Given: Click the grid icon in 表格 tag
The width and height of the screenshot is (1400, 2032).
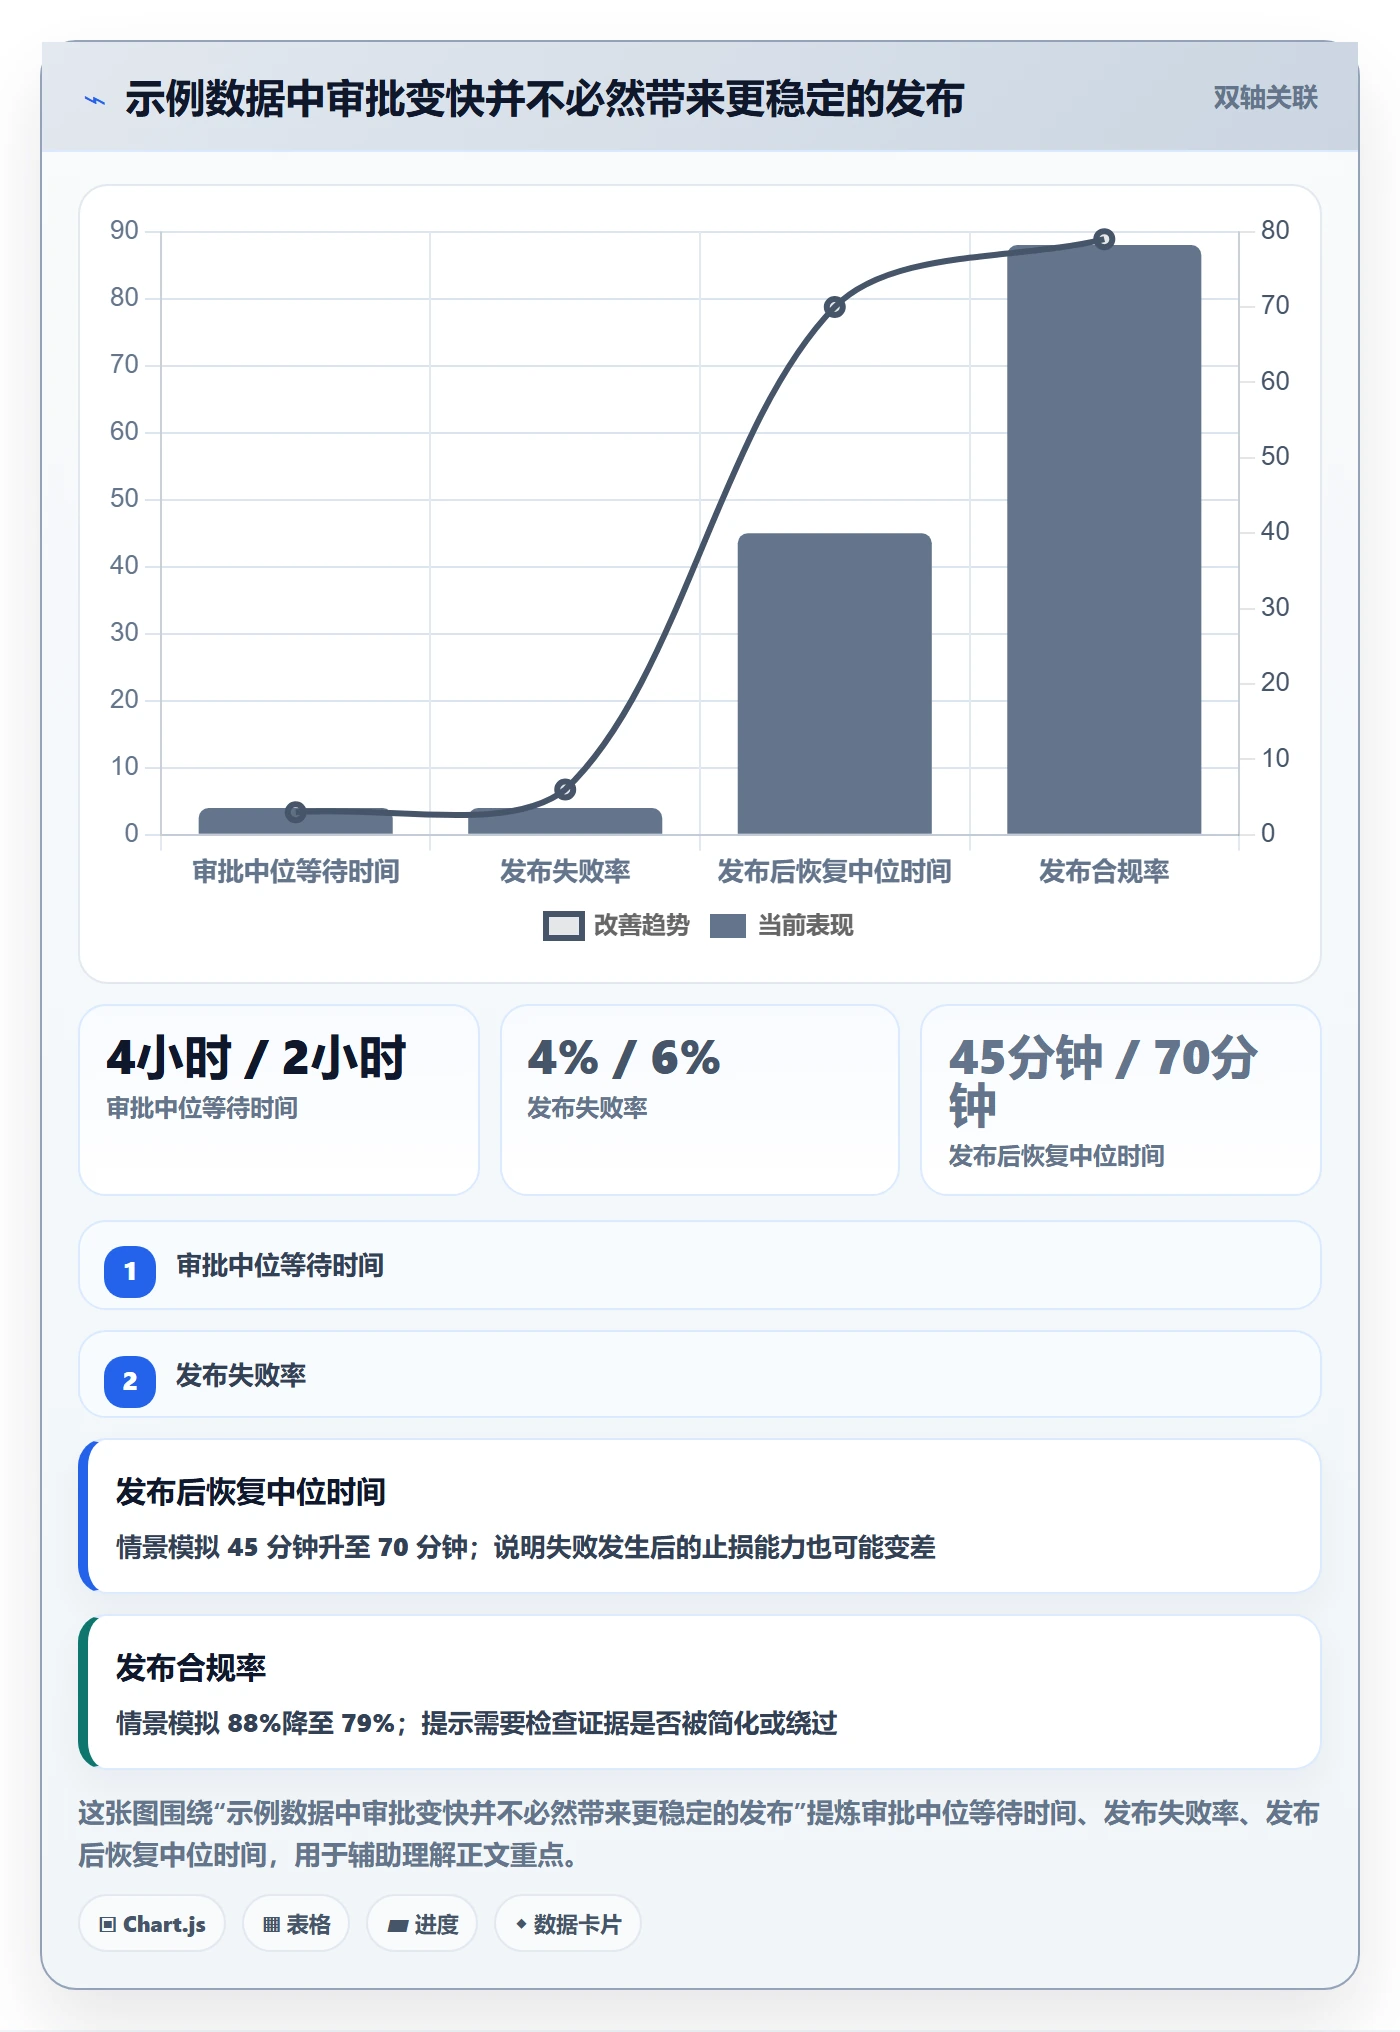Looking at the screenshot, I should (x=271, y=1925).
